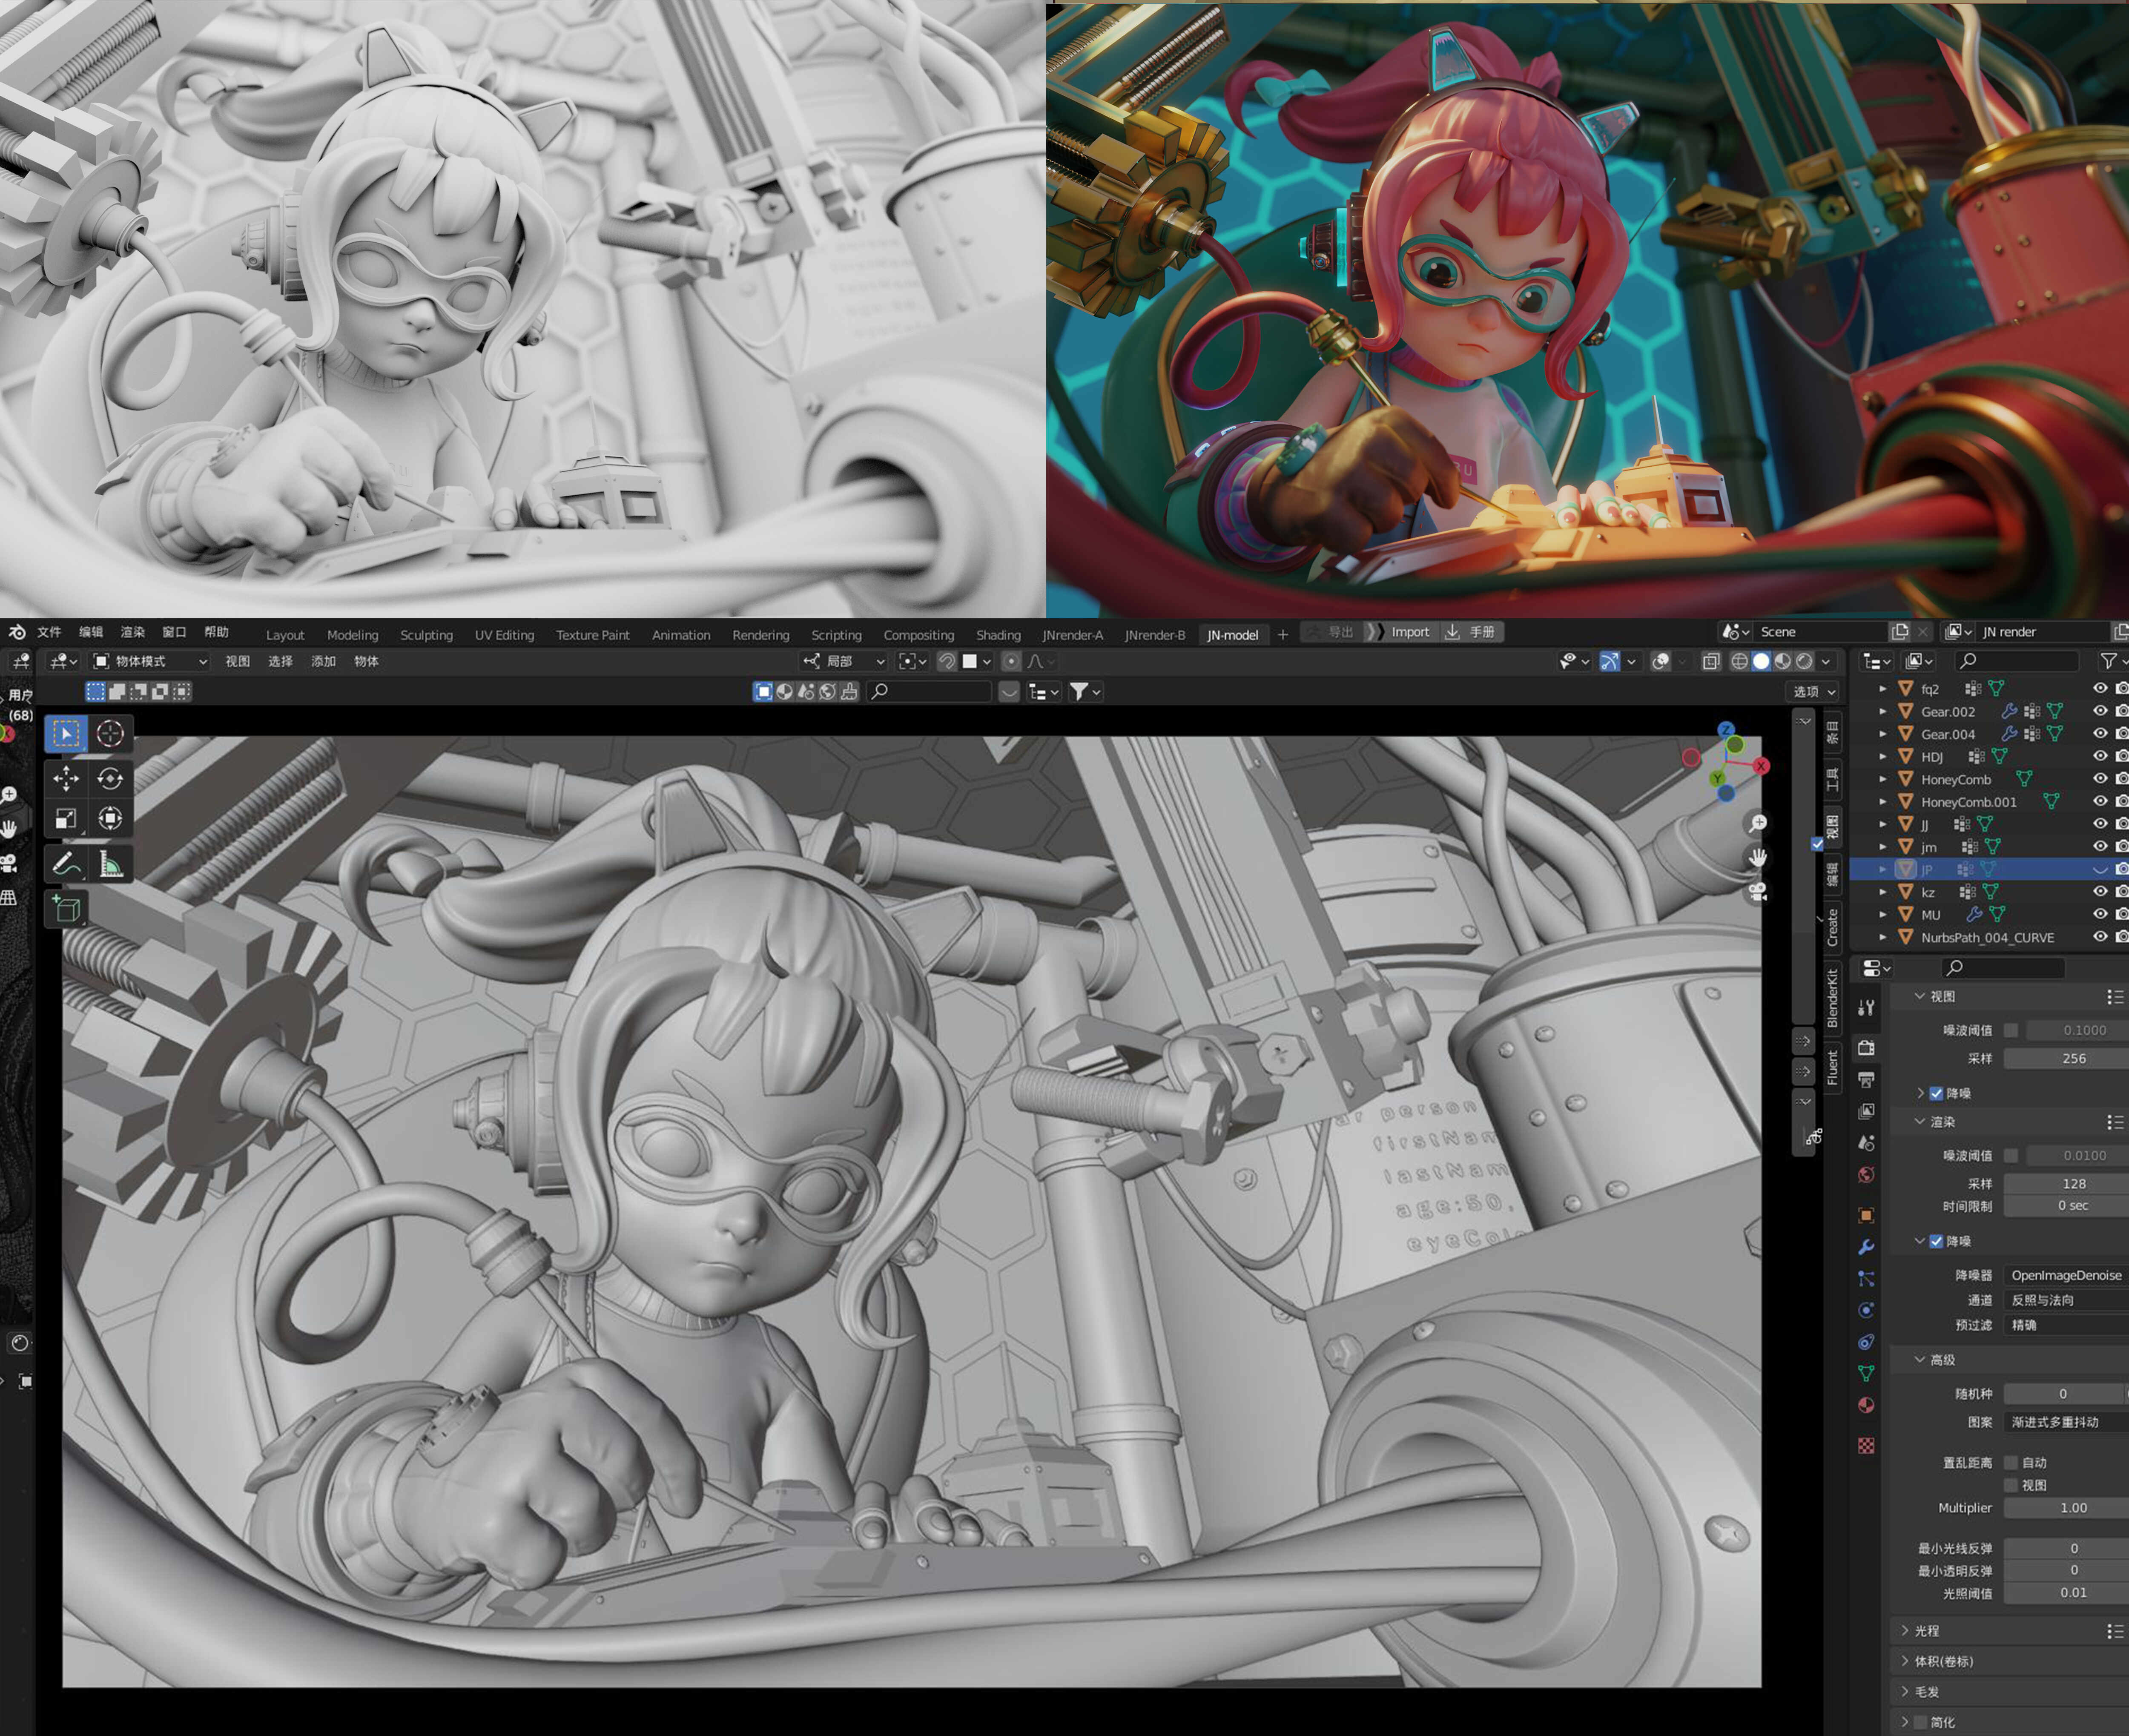Switch to the Sculpting workspace tab
2129x1736 pixels.
(x=426, y=635)
